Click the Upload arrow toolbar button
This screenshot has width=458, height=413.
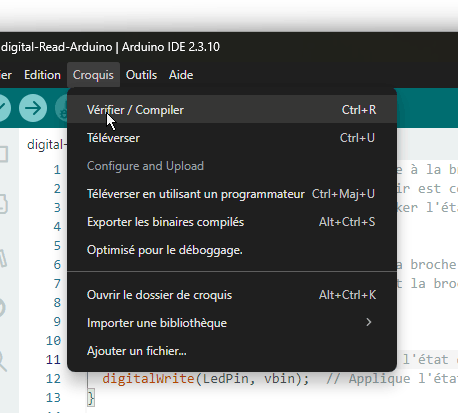[x=33, y=108]
